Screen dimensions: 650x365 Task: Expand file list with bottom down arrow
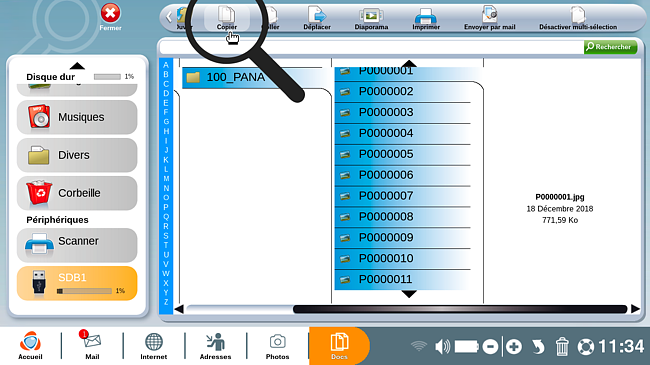coord(409,294)
